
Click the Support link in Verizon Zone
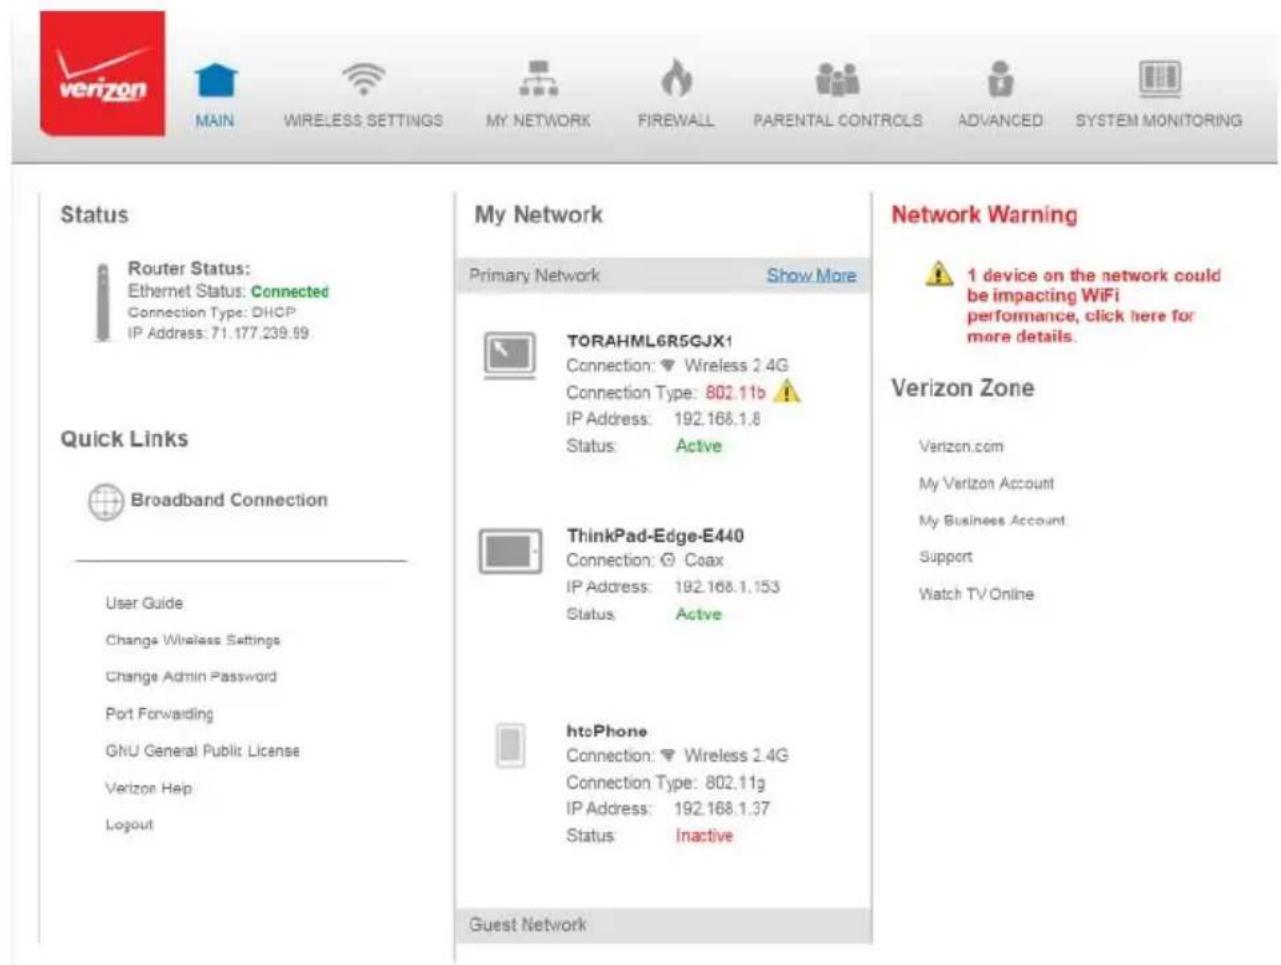[x=945, y=557]
